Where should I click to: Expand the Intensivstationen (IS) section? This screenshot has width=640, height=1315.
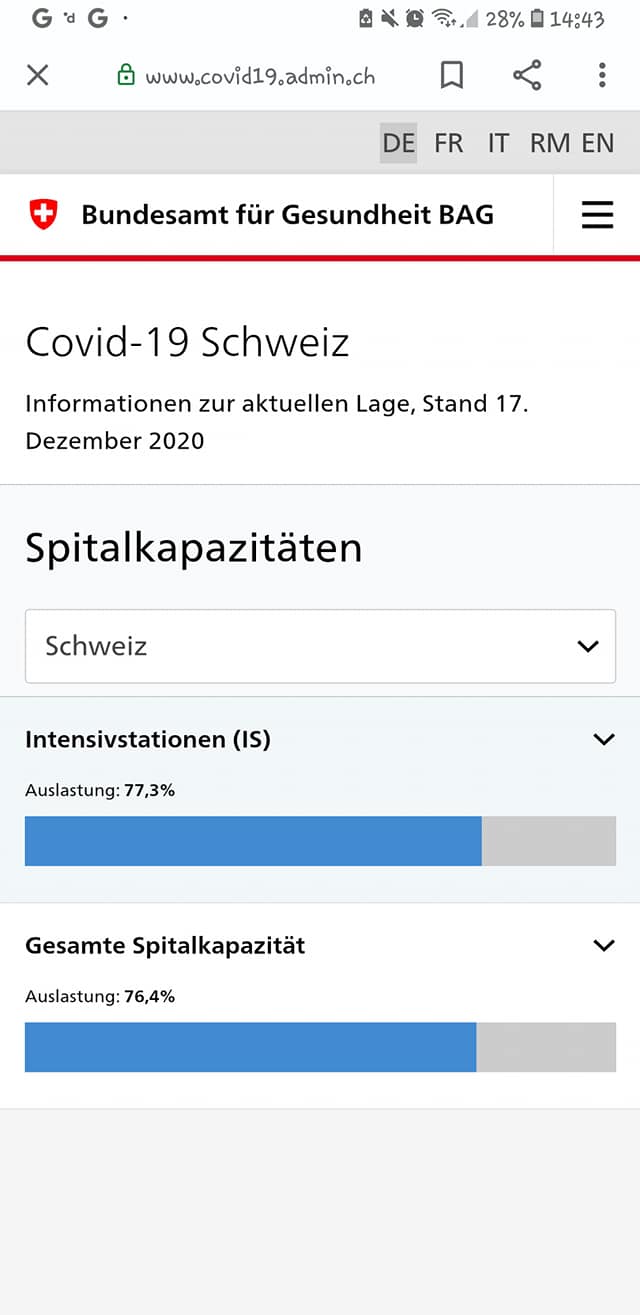click(x=603, y=740)
